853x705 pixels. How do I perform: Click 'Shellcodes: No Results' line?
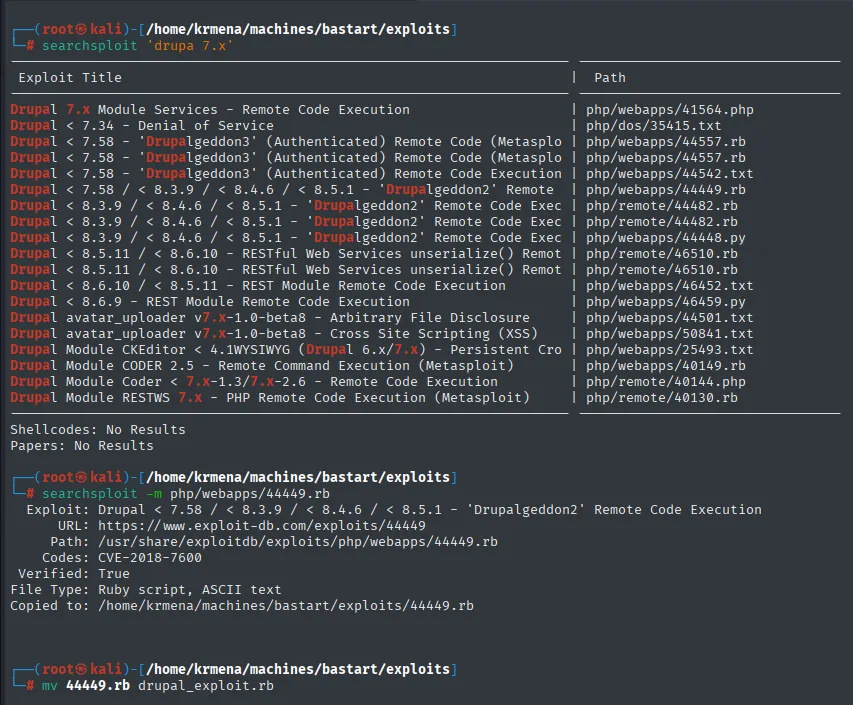(x=98, y=430)
